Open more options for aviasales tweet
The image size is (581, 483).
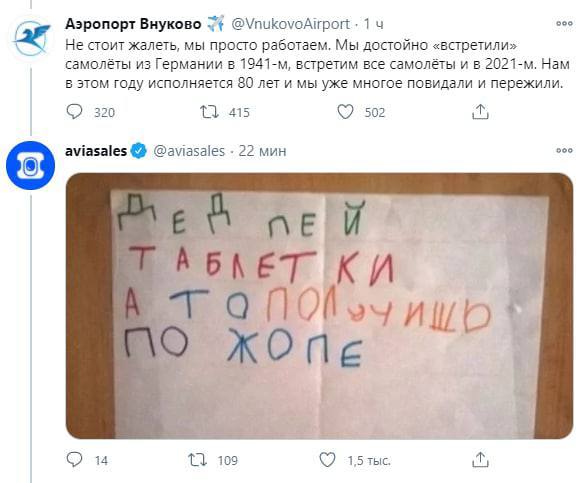tap(564, 150)
